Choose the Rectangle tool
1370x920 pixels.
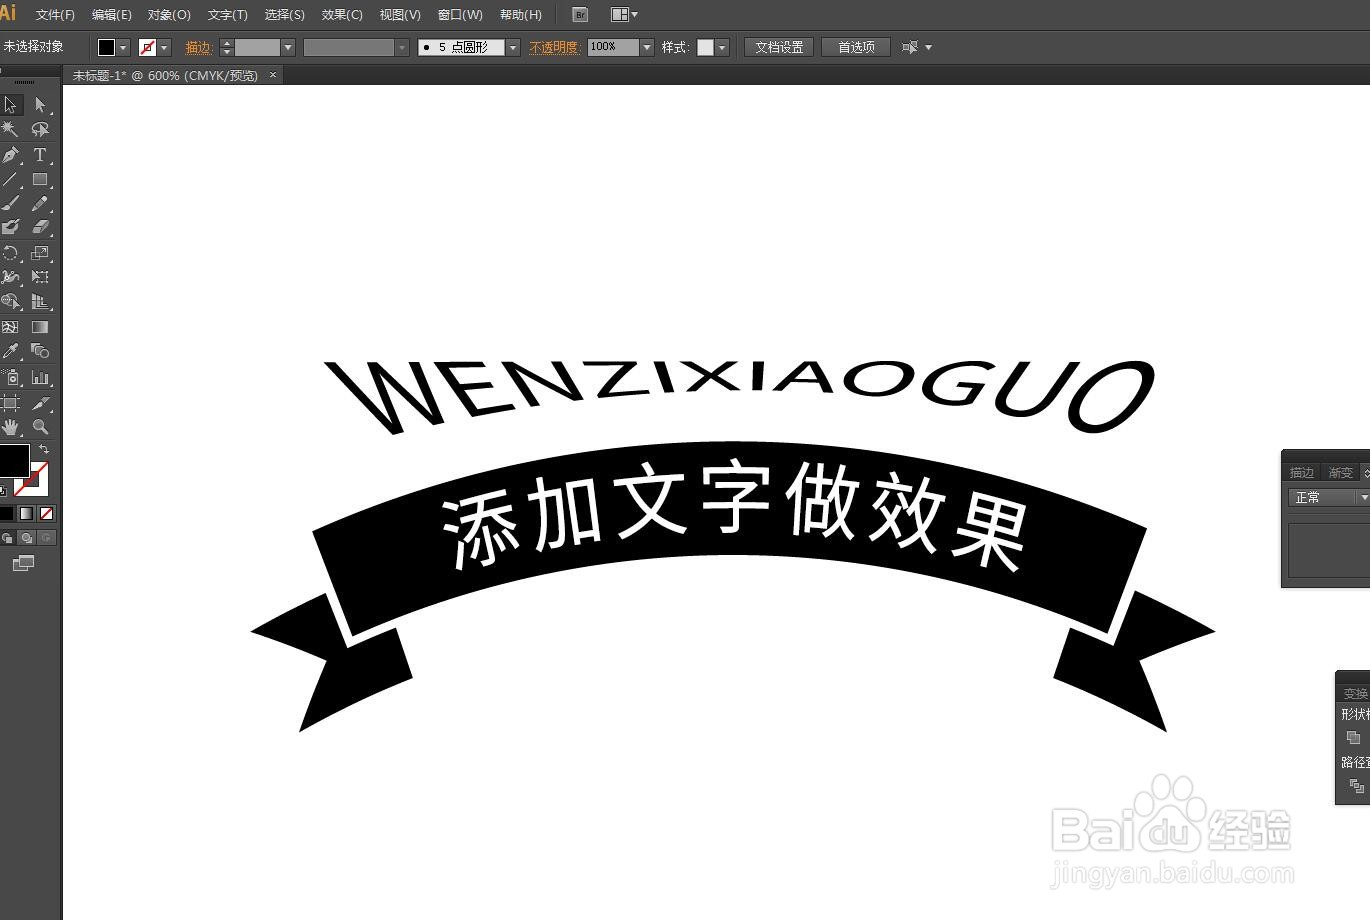[x=40, y=180]
